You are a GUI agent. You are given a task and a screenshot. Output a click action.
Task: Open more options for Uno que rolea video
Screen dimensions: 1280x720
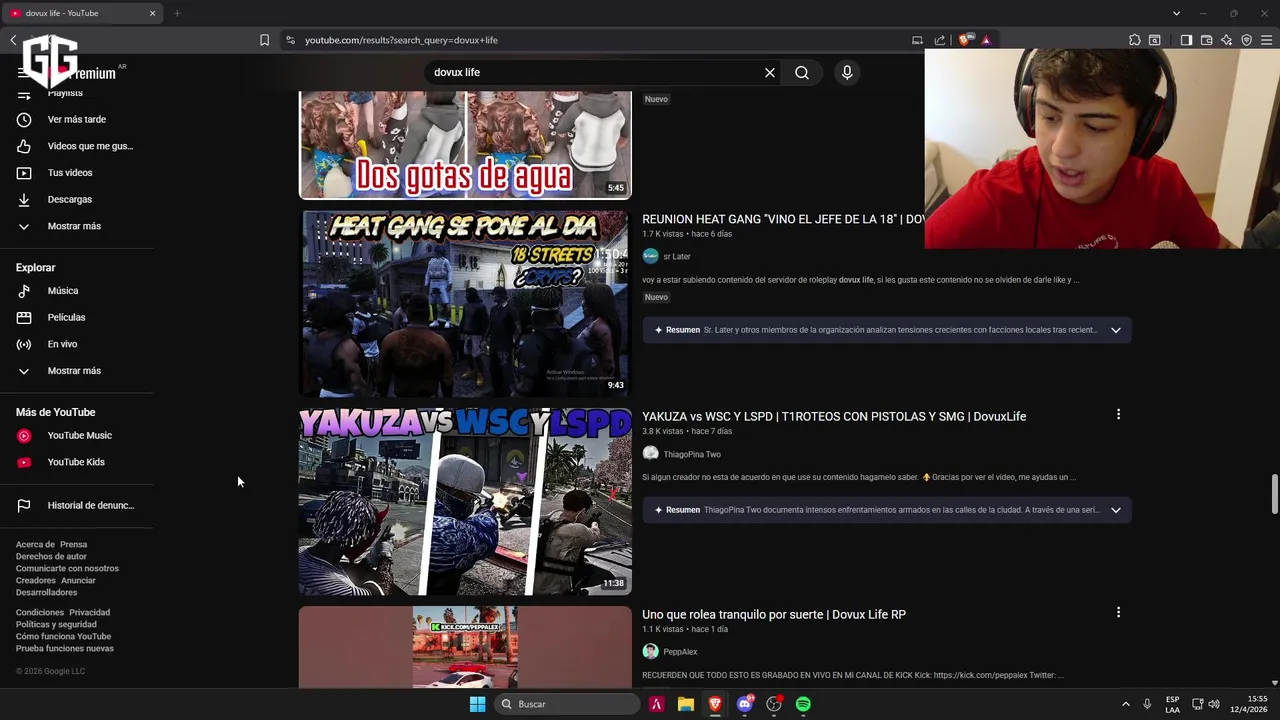(x=1118, y=612)
